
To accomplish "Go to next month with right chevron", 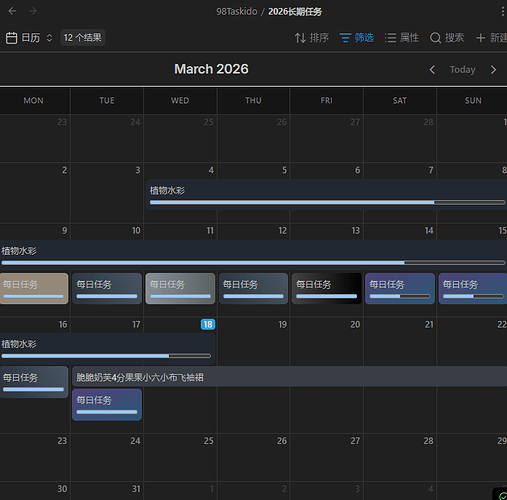I will (493, 70).
